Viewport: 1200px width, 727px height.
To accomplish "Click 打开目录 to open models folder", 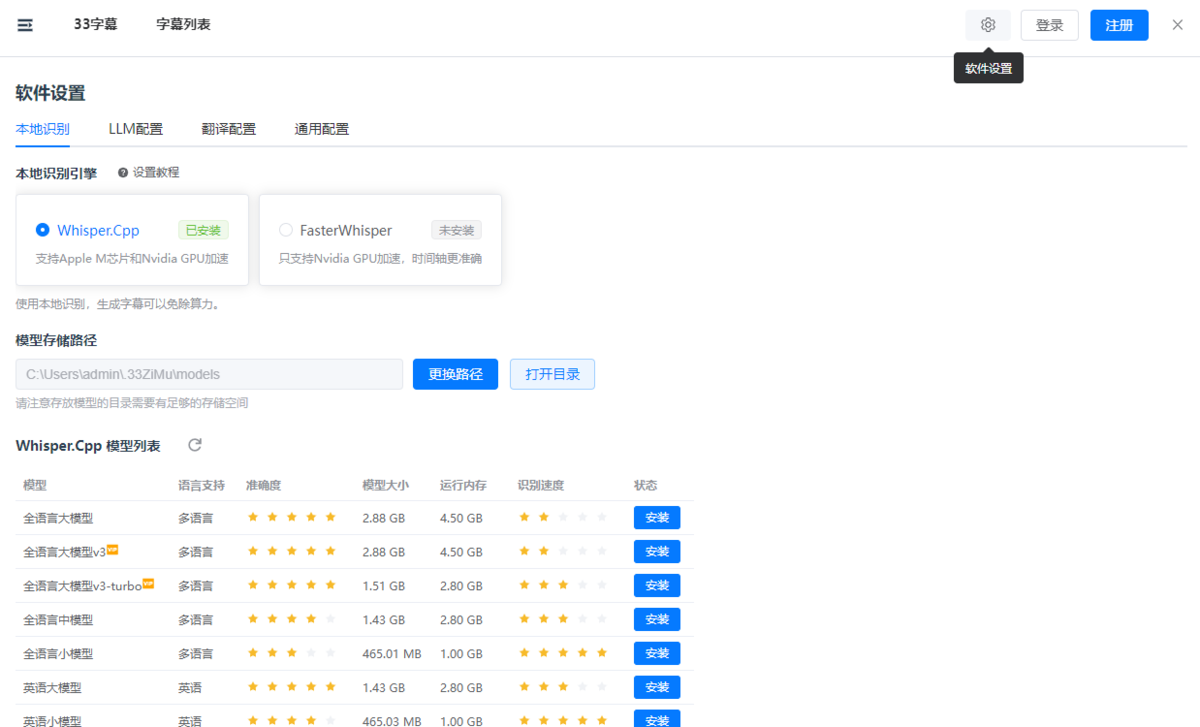I will (x=552, y=374).
